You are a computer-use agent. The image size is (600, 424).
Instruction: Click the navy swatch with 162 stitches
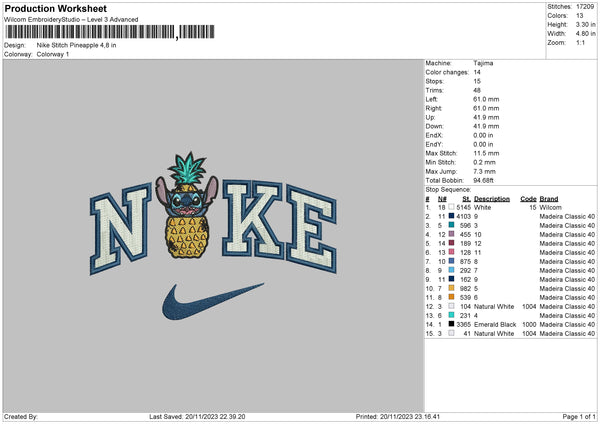452,279
